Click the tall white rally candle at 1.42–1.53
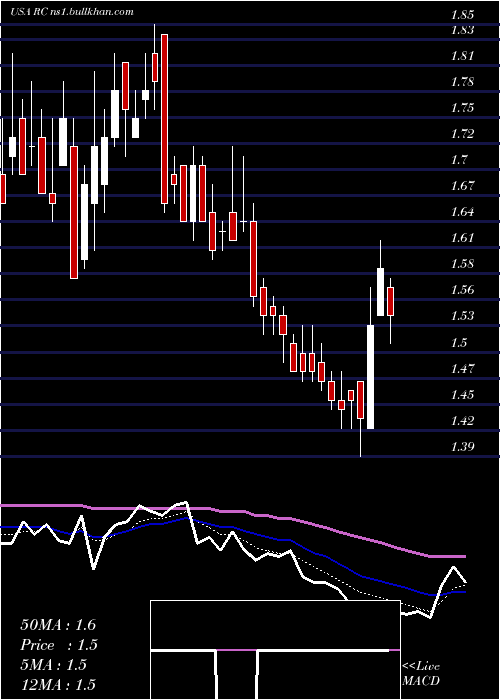This screenshot has height=700, width=500. (371, 377)
